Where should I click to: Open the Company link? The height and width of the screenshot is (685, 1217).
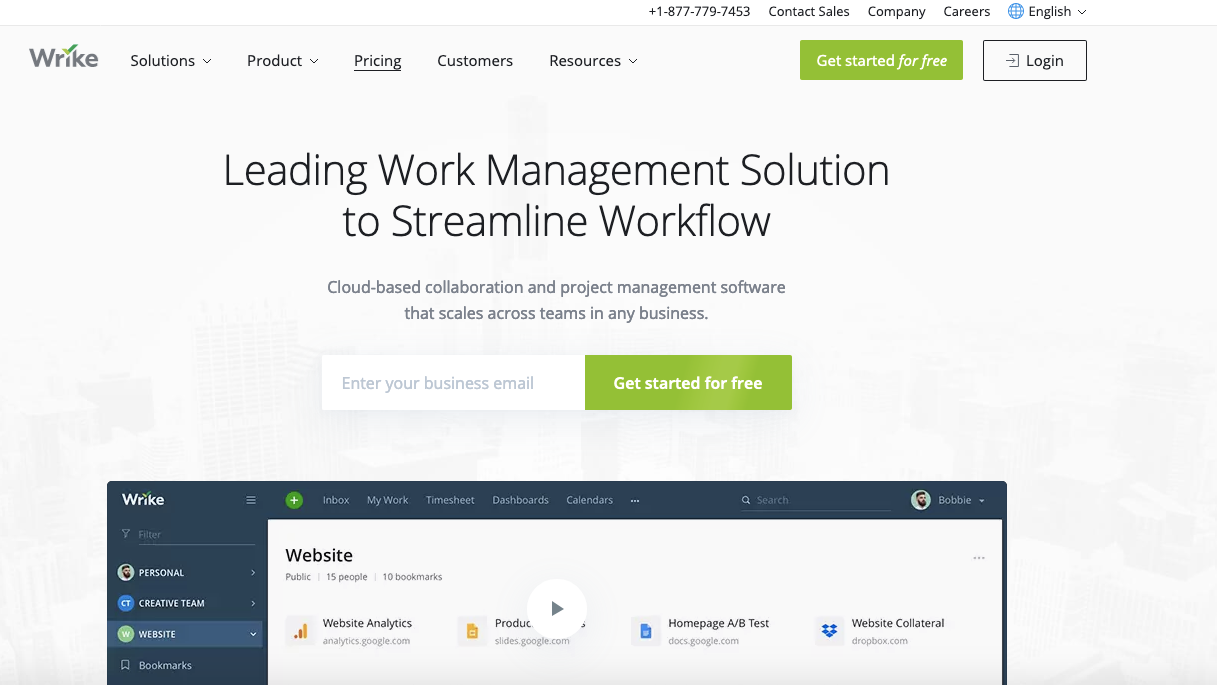pyautogui.click(x=896, y=11)
